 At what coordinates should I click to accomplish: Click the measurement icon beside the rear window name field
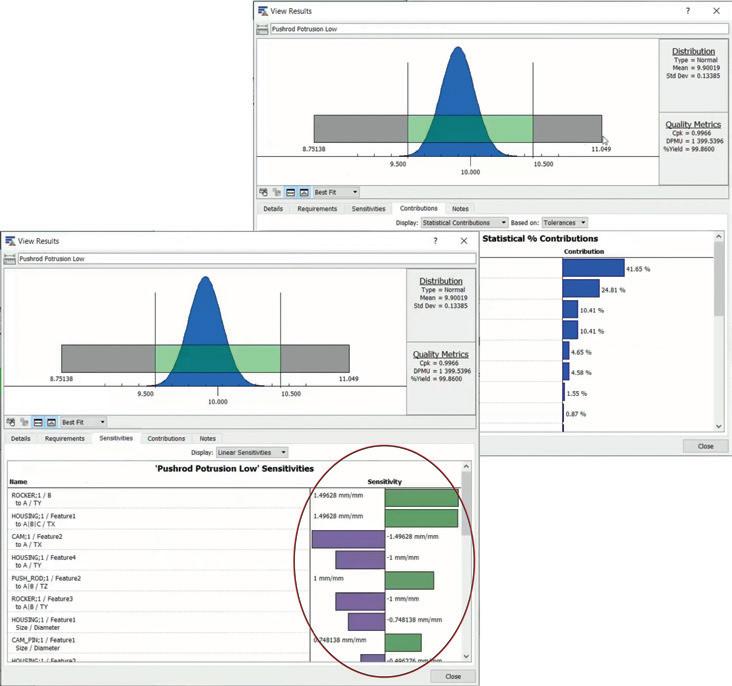pos(262,29)
